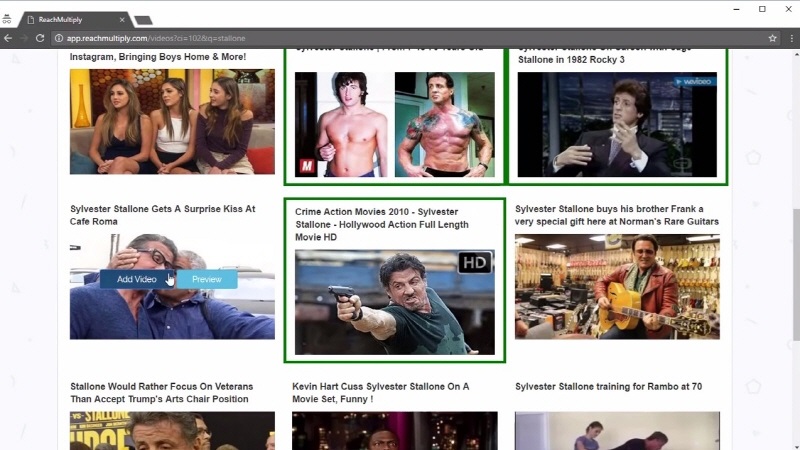The image size is (800, 450).
Task: Open the Chrome three-dot menu
Action: (791, 38)
